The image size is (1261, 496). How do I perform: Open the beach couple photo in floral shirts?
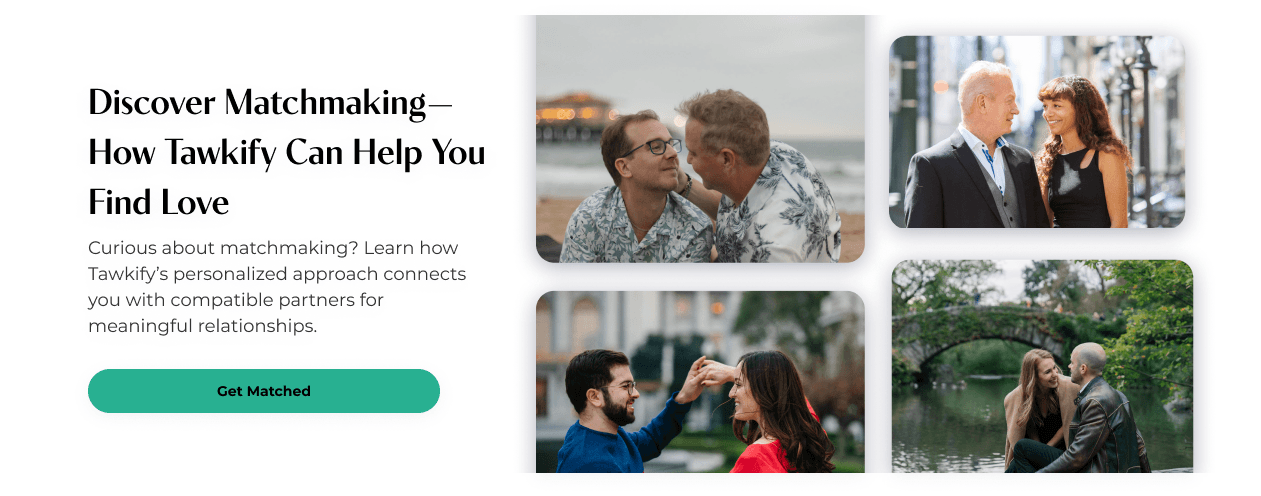[x=700, y=139]
